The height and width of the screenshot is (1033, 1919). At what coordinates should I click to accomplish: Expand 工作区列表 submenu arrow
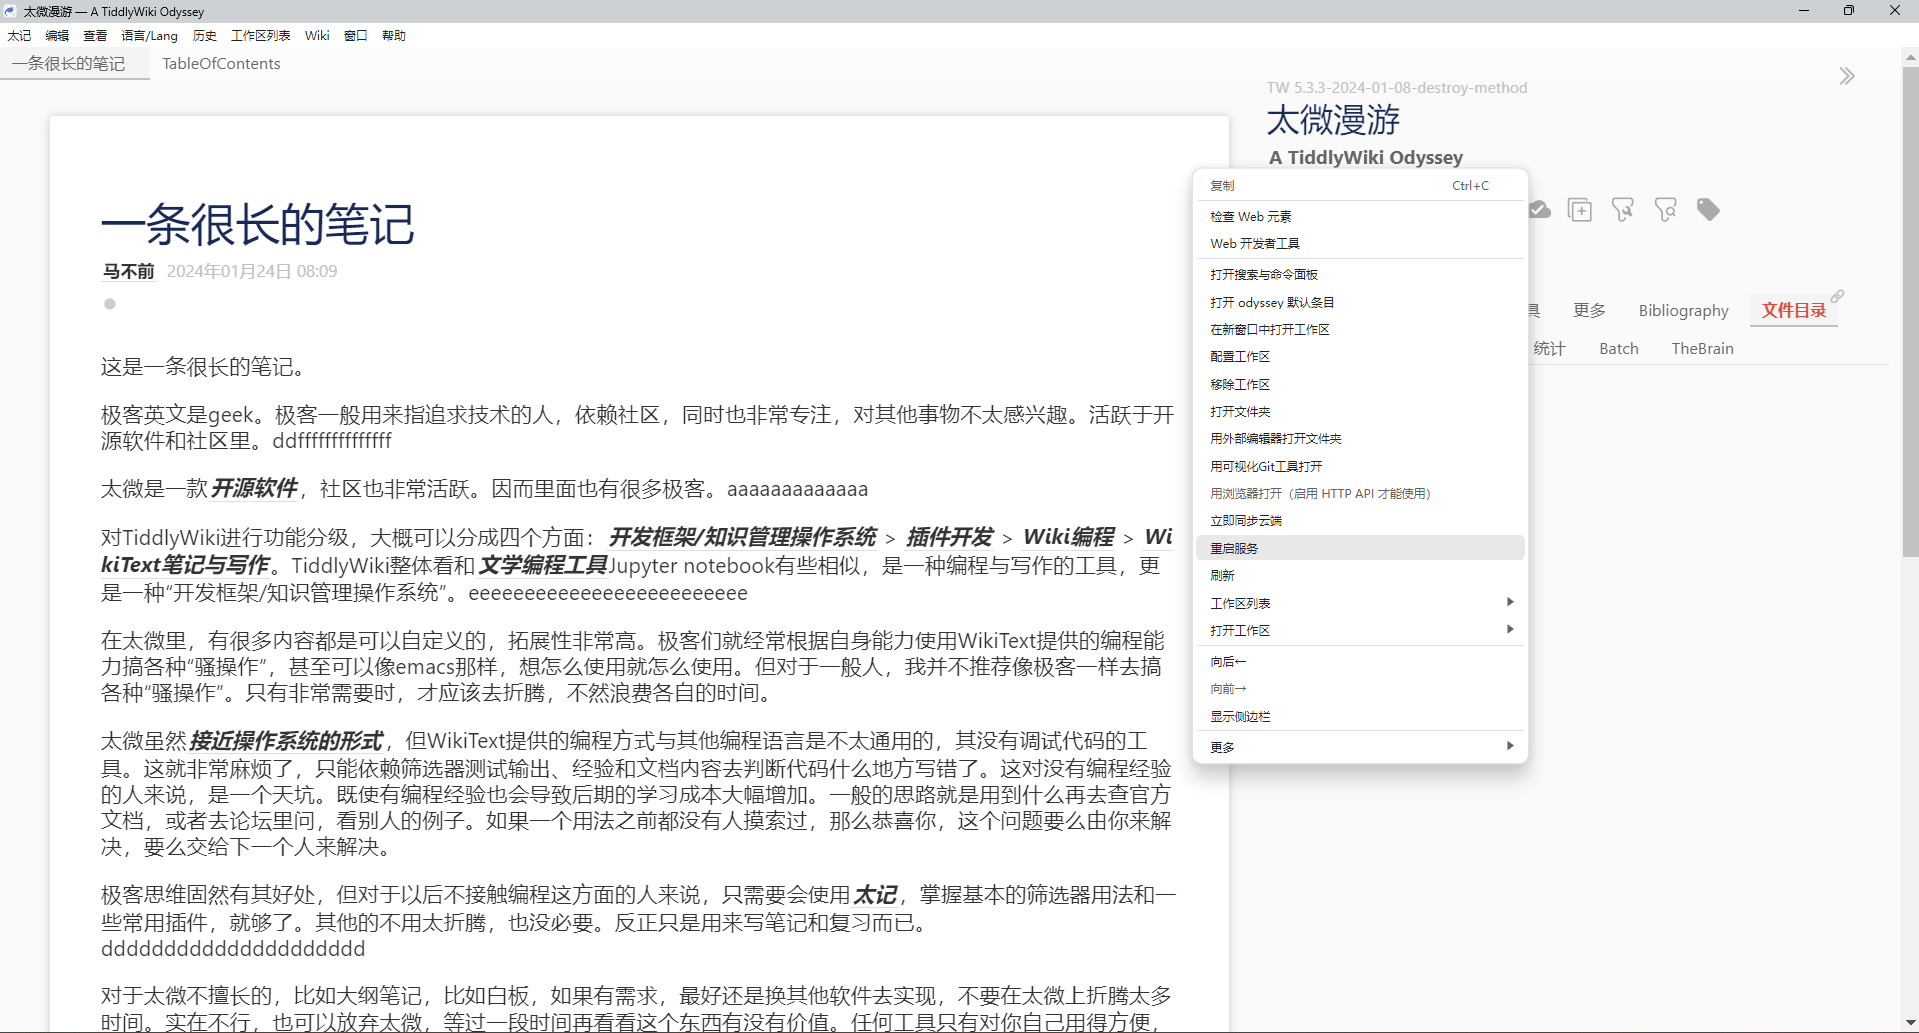click(1510, 602)
